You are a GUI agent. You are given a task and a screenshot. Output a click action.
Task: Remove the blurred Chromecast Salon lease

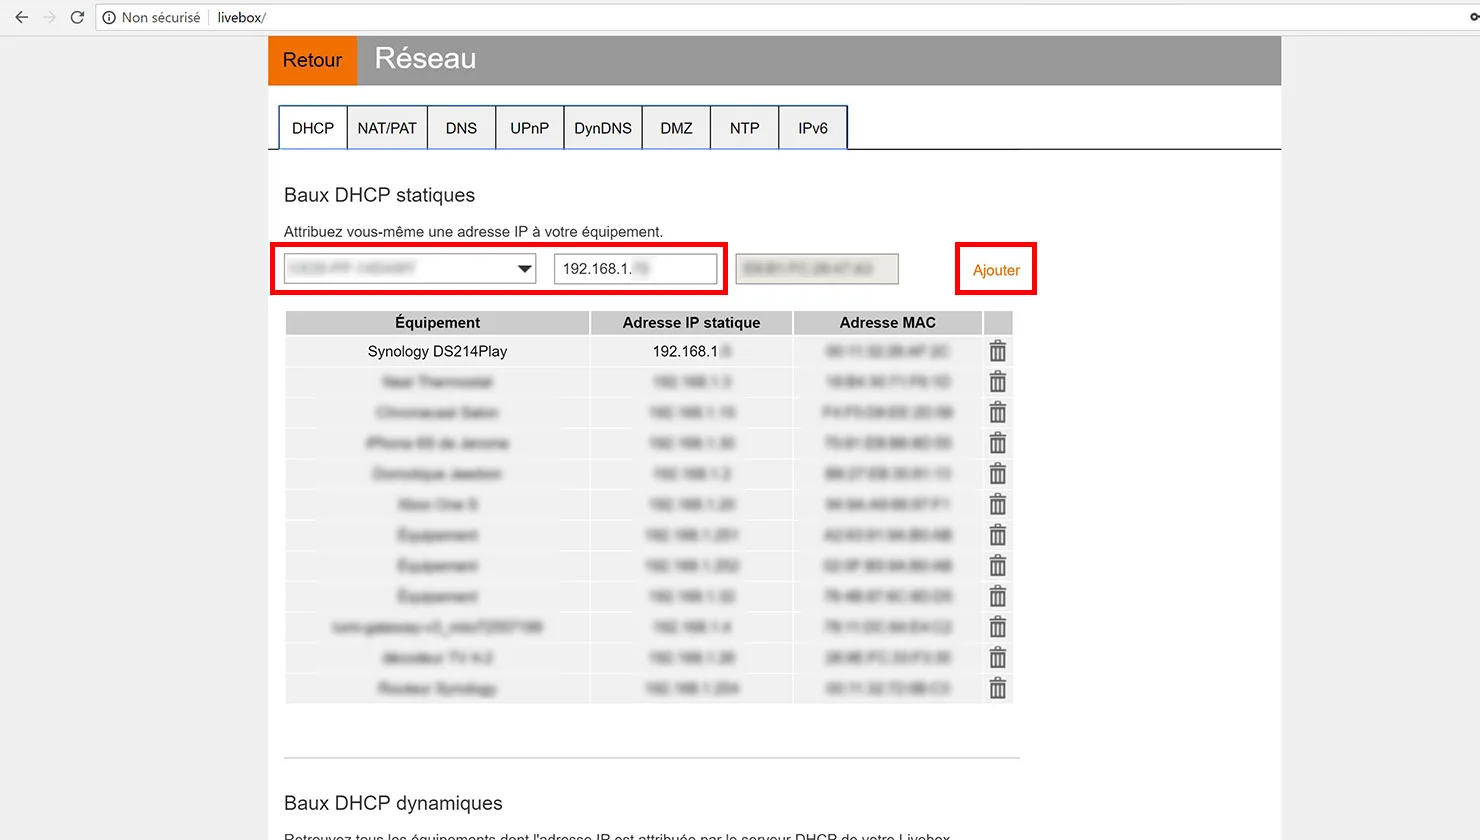coord(997,412)
